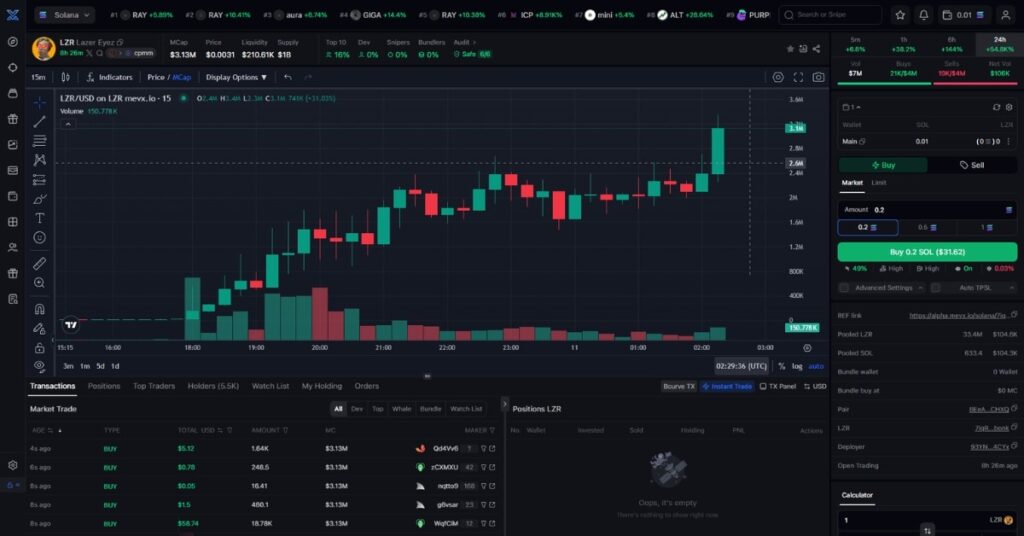The width and height of the screenshot is (1024, 536).
Task: Open settings gear in left sidebar
Action: 12,465
